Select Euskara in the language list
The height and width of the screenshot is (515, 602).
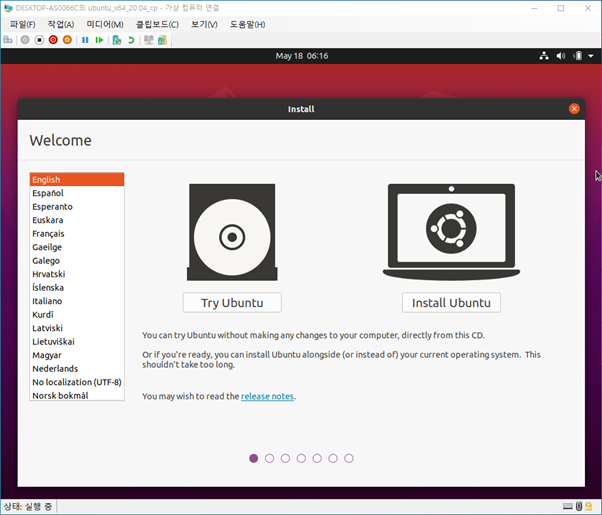click(x=77, y=220)
